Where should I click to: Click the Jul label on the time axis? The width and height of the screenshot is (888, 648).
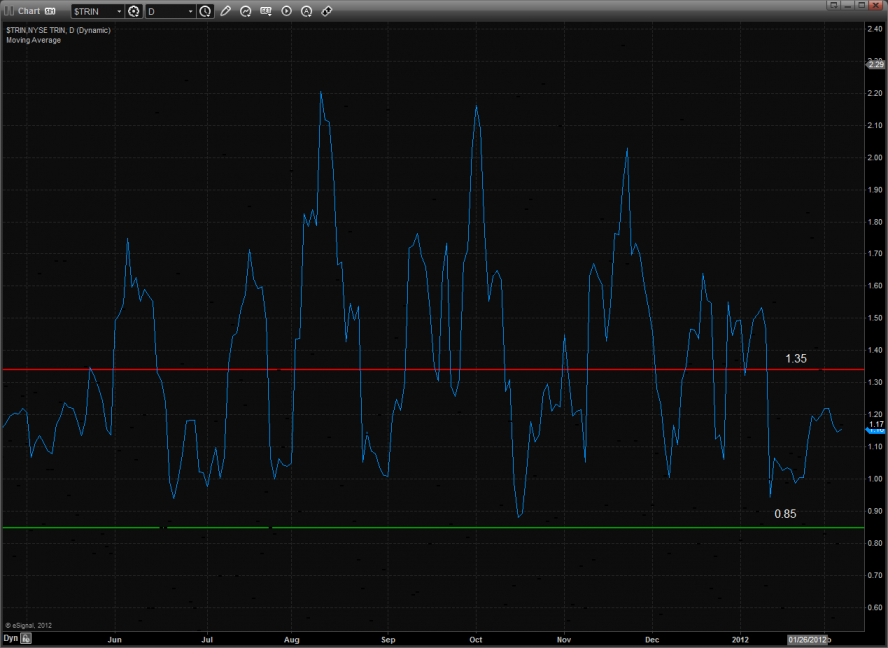click(x=207, y=640)
